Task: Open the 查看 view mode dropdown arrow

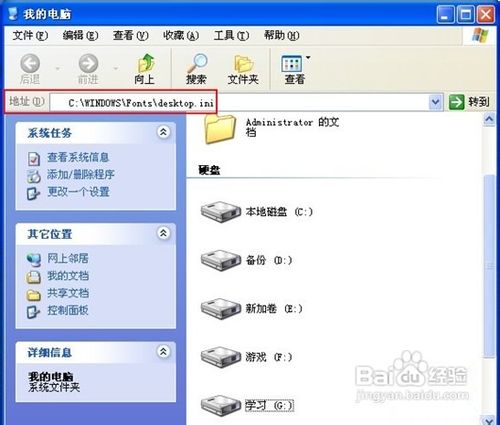Action: pyautogui.click(x=308, y=58)
